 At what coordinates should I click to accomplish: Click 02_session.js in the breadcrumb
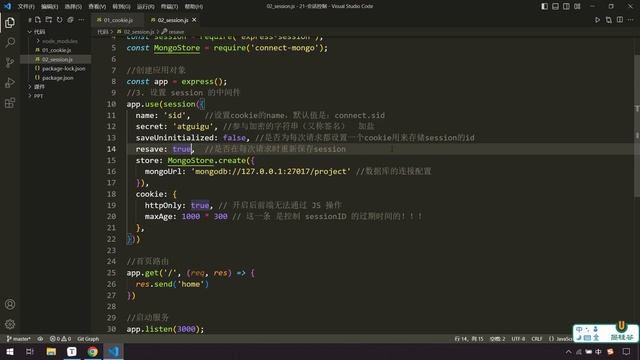[138, 31]
